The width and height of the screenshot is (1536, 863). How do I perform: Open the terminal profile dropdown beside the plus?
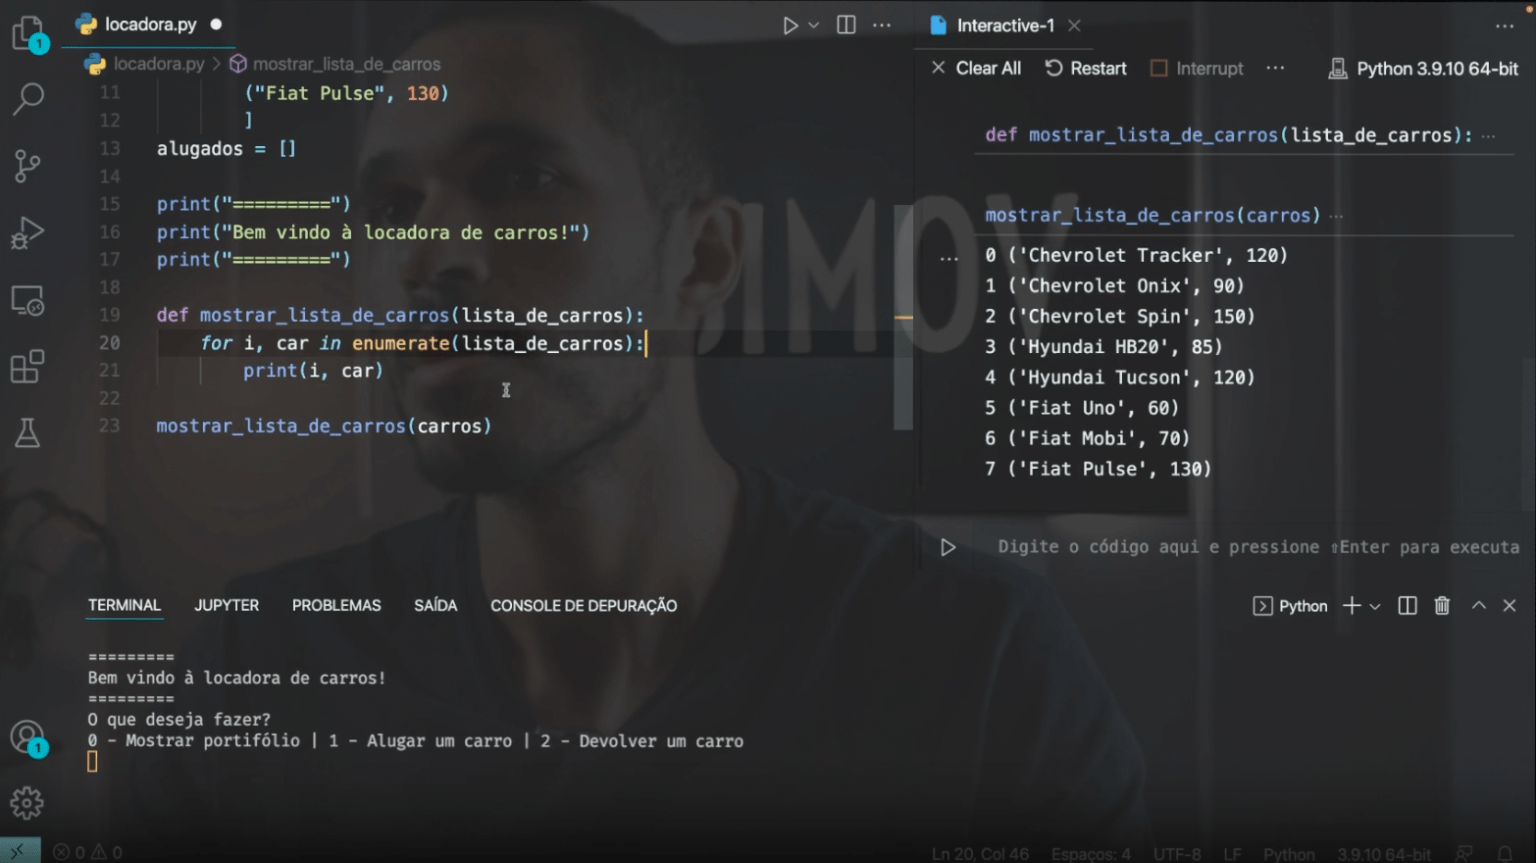(x=1375, y=606)
